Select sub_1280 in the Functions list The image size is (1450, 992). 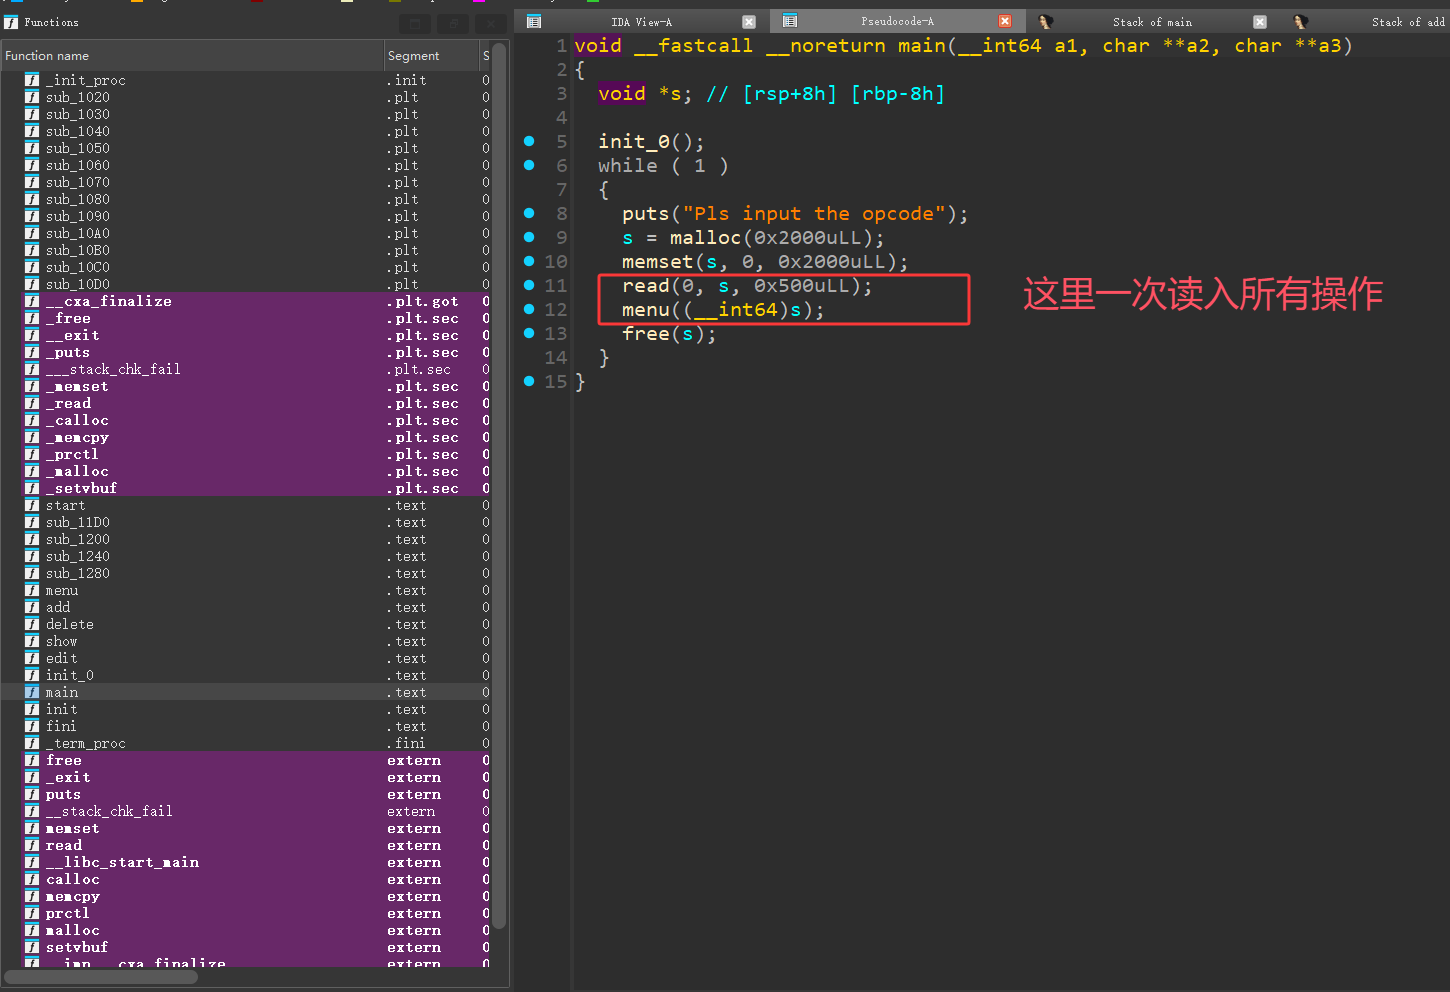click(x=246, y=573)
